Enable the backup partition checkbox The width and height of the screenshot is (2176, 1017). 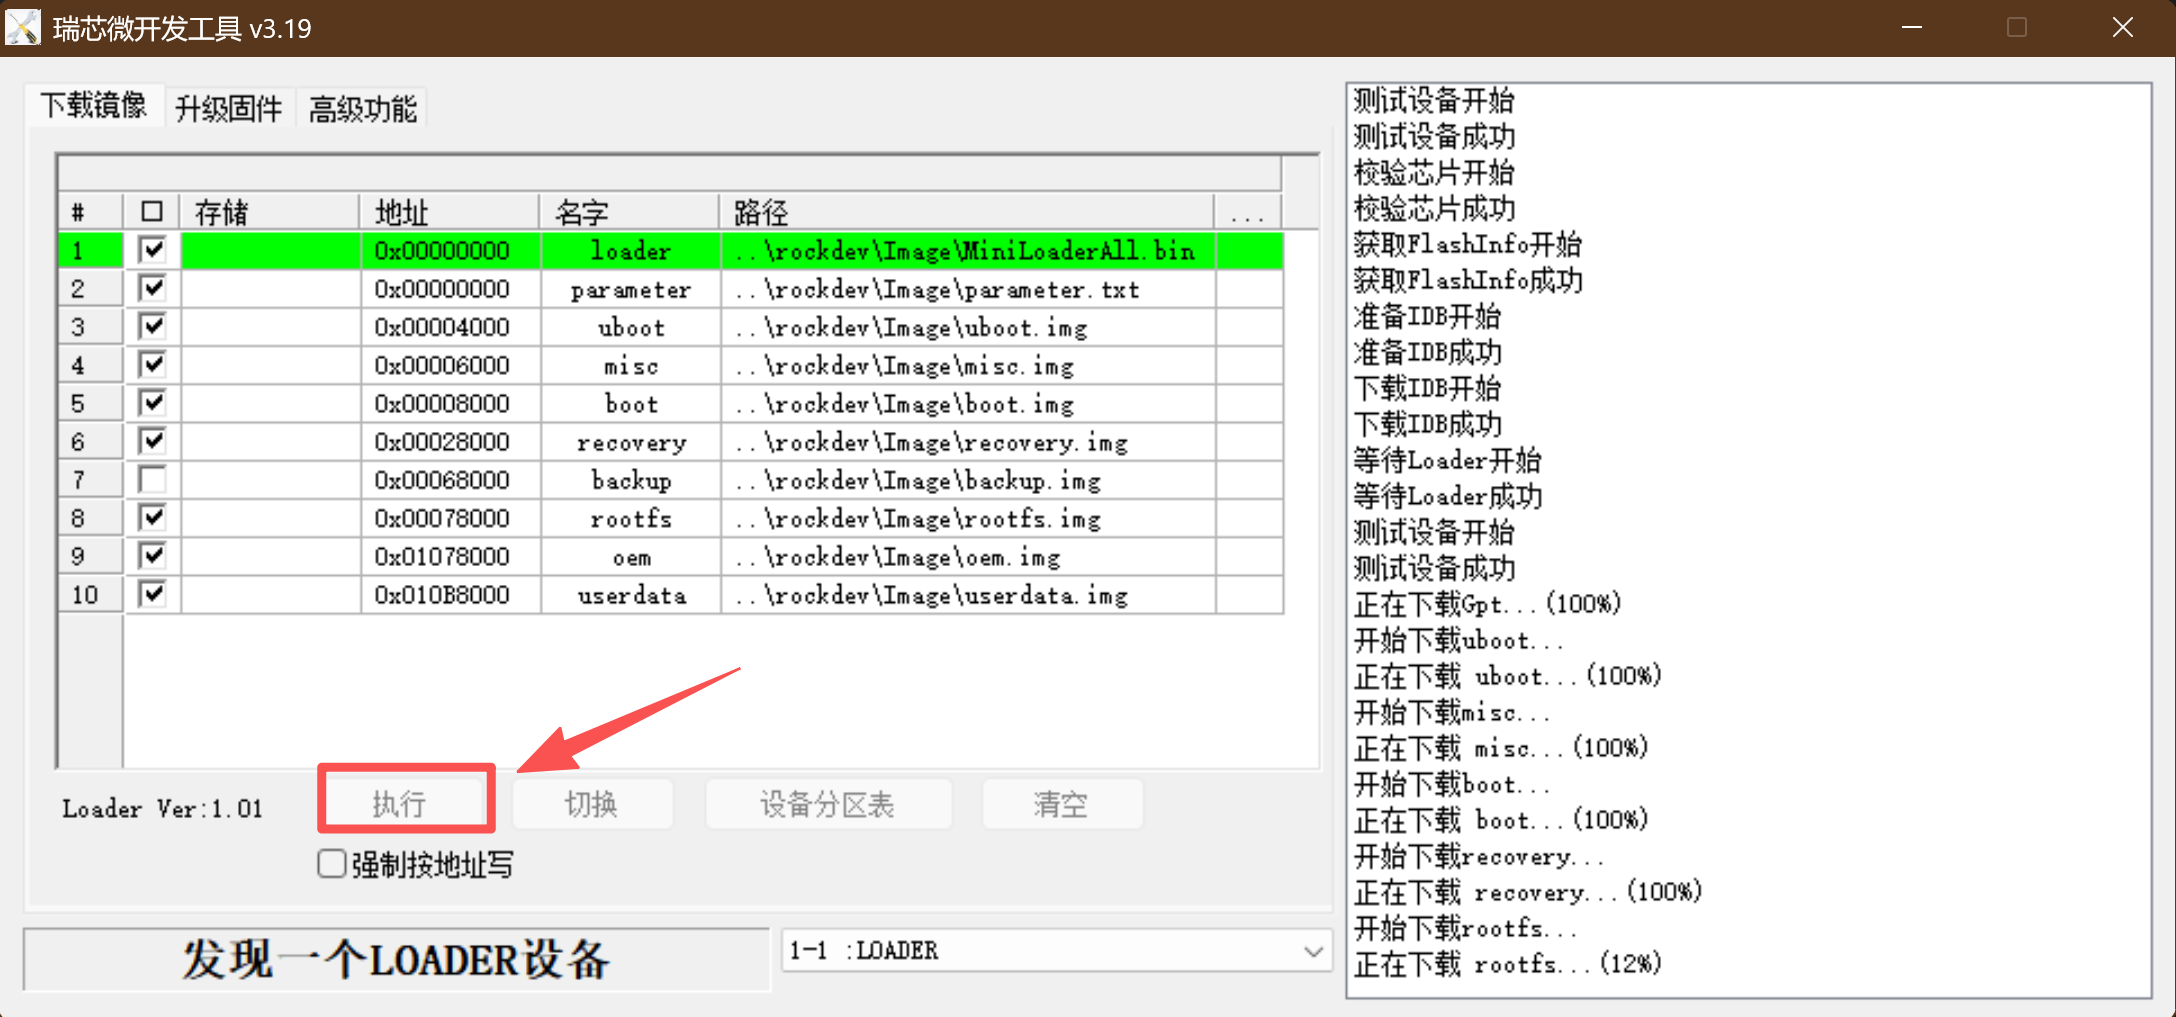point(152,480)
